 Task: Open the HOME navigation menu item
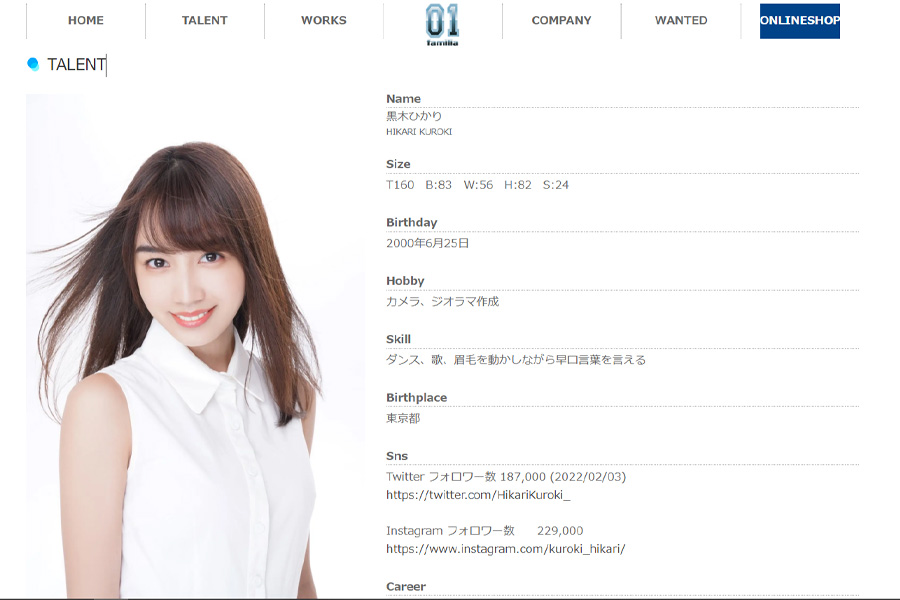(85, 20)
